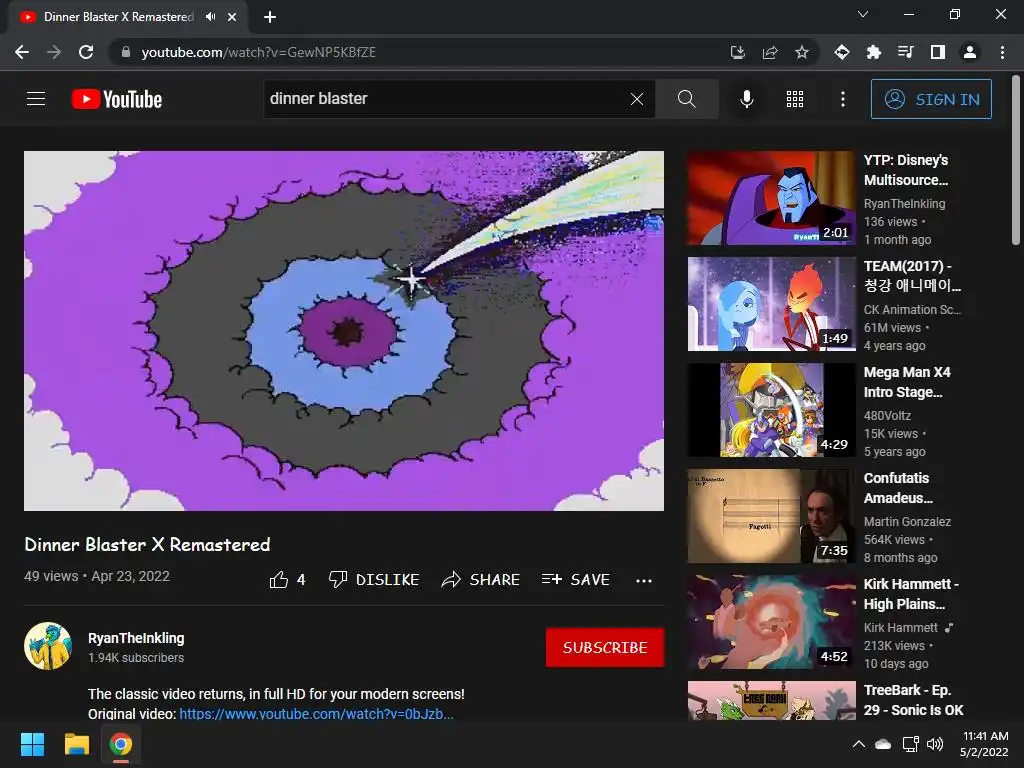Screen dimensions: 1024x768
Task: Open the YouTube apps grid
Action: click(x=795, y=99)
